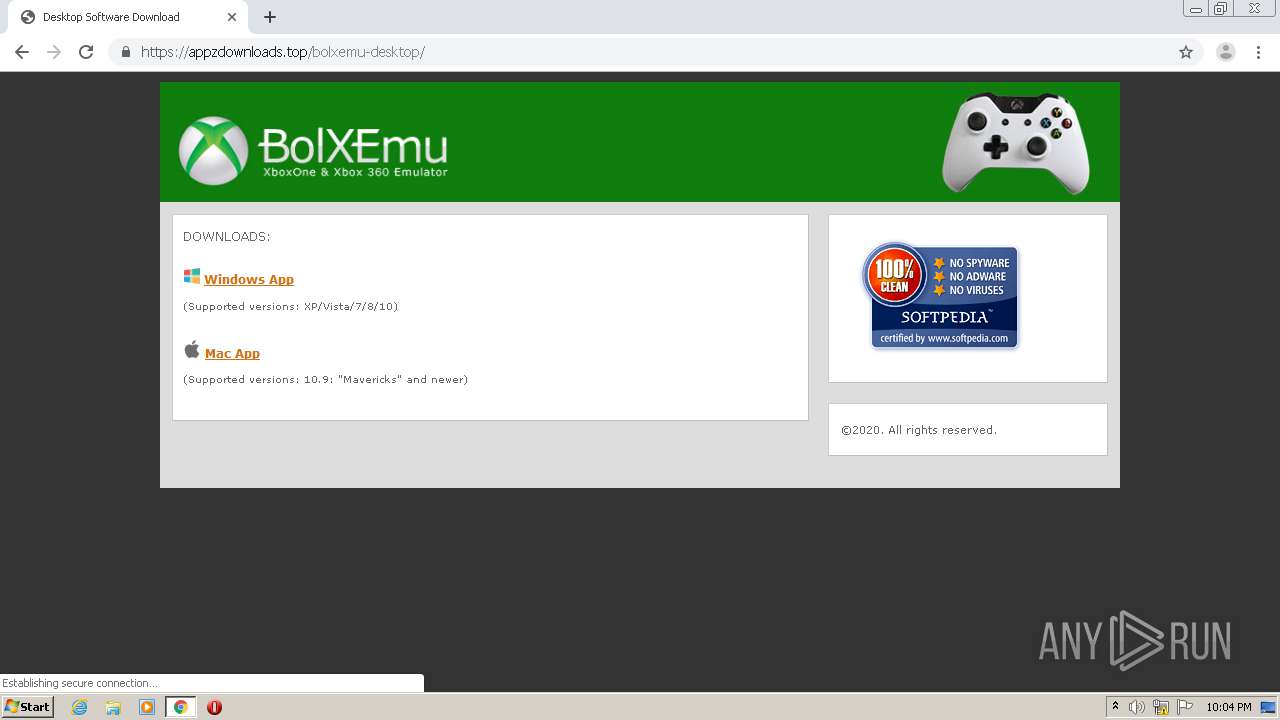Reload the page with the refresh icon
Viewport: 1280px width, 720px height.
click(86, 52)
